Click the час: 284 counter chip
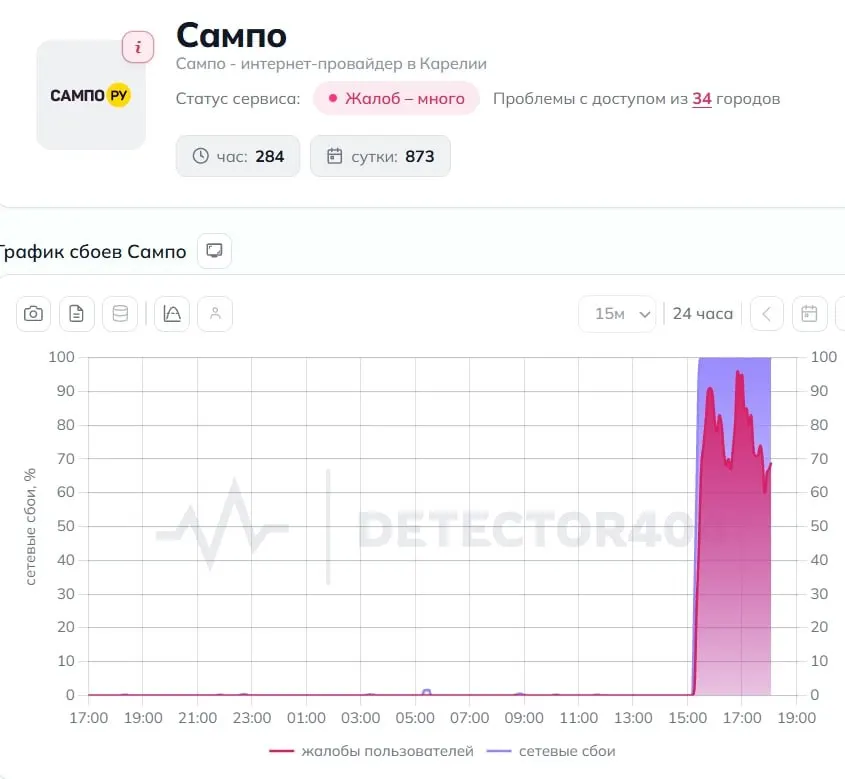845x779 pixels. (238, 156)
